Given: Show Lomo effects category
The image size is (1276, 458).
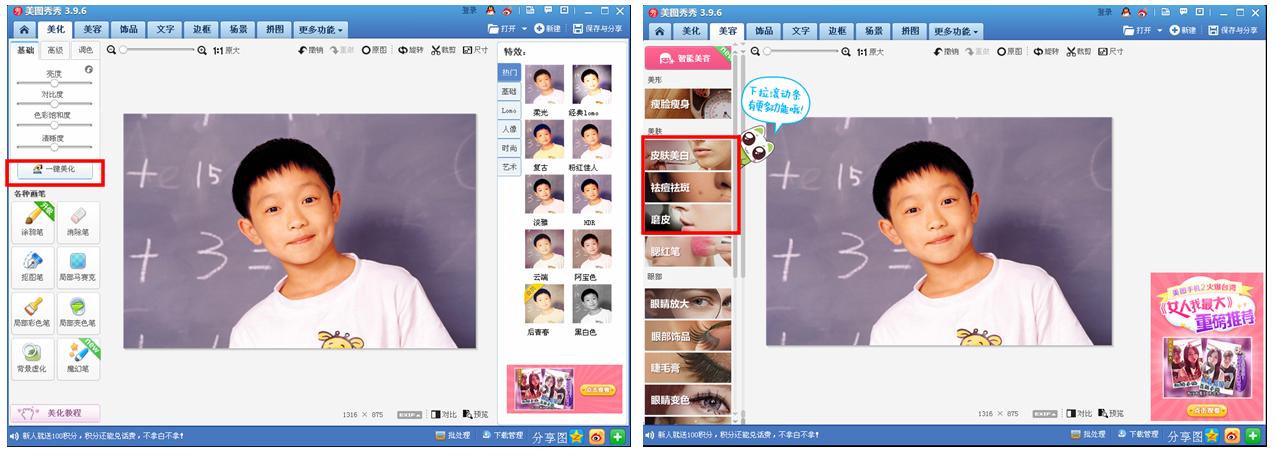Looking at the screenshot, I should [x=509, y=110].
